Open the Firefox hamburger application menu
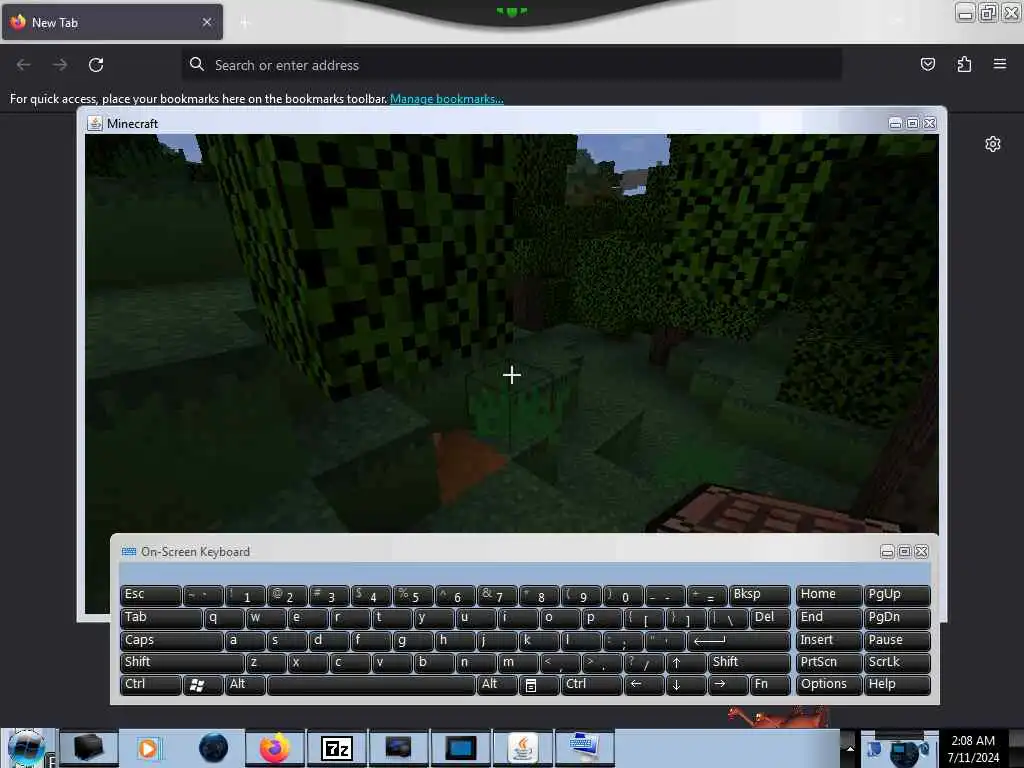 click(x=1000, y=64)
